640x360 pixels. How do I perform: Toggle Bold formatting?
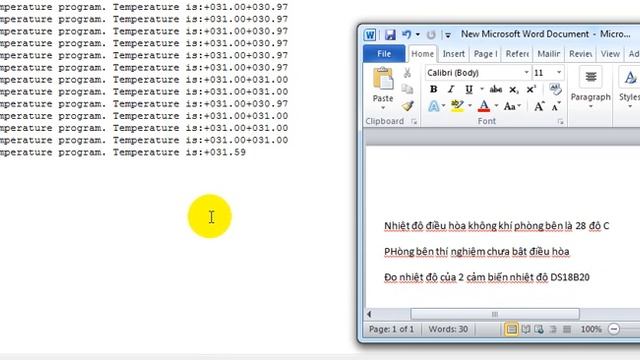[433, 89]
